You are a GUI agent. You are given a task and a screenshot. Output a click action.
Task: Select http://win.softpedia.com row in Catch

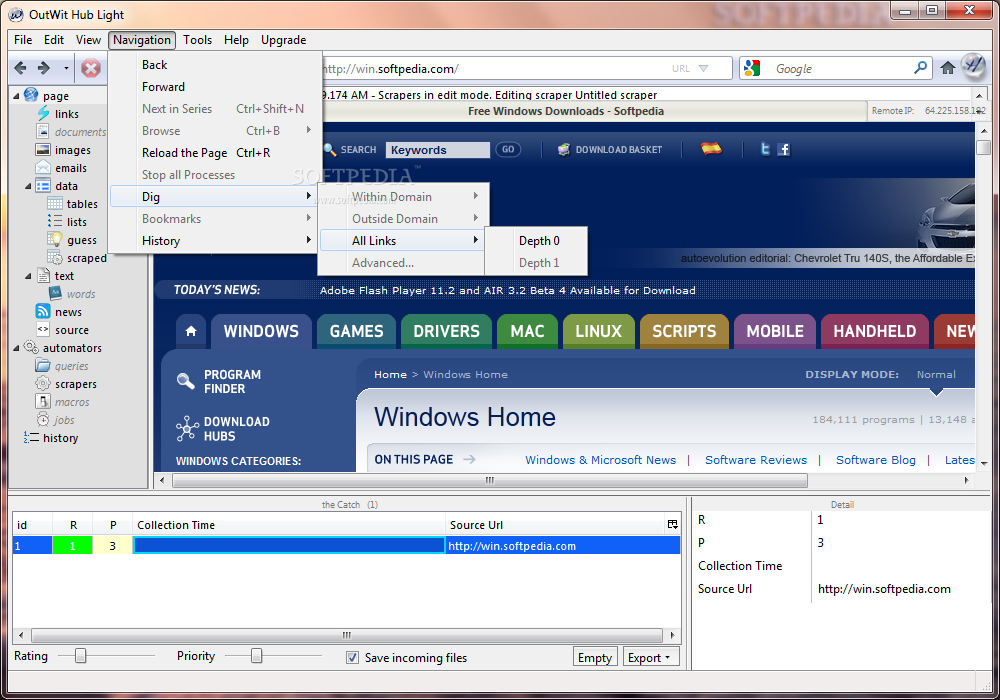coord(346,546)
